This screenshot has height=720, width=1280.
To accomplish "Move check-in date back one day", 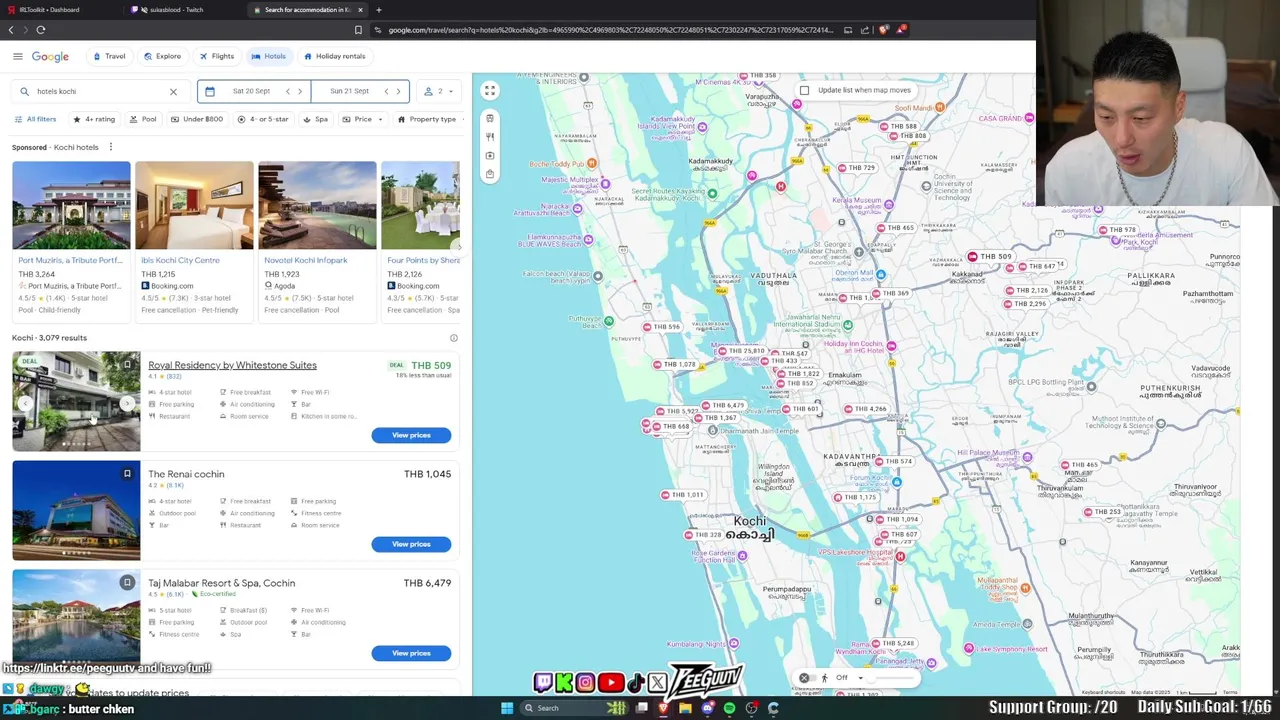I will click(x=288, y=91).
